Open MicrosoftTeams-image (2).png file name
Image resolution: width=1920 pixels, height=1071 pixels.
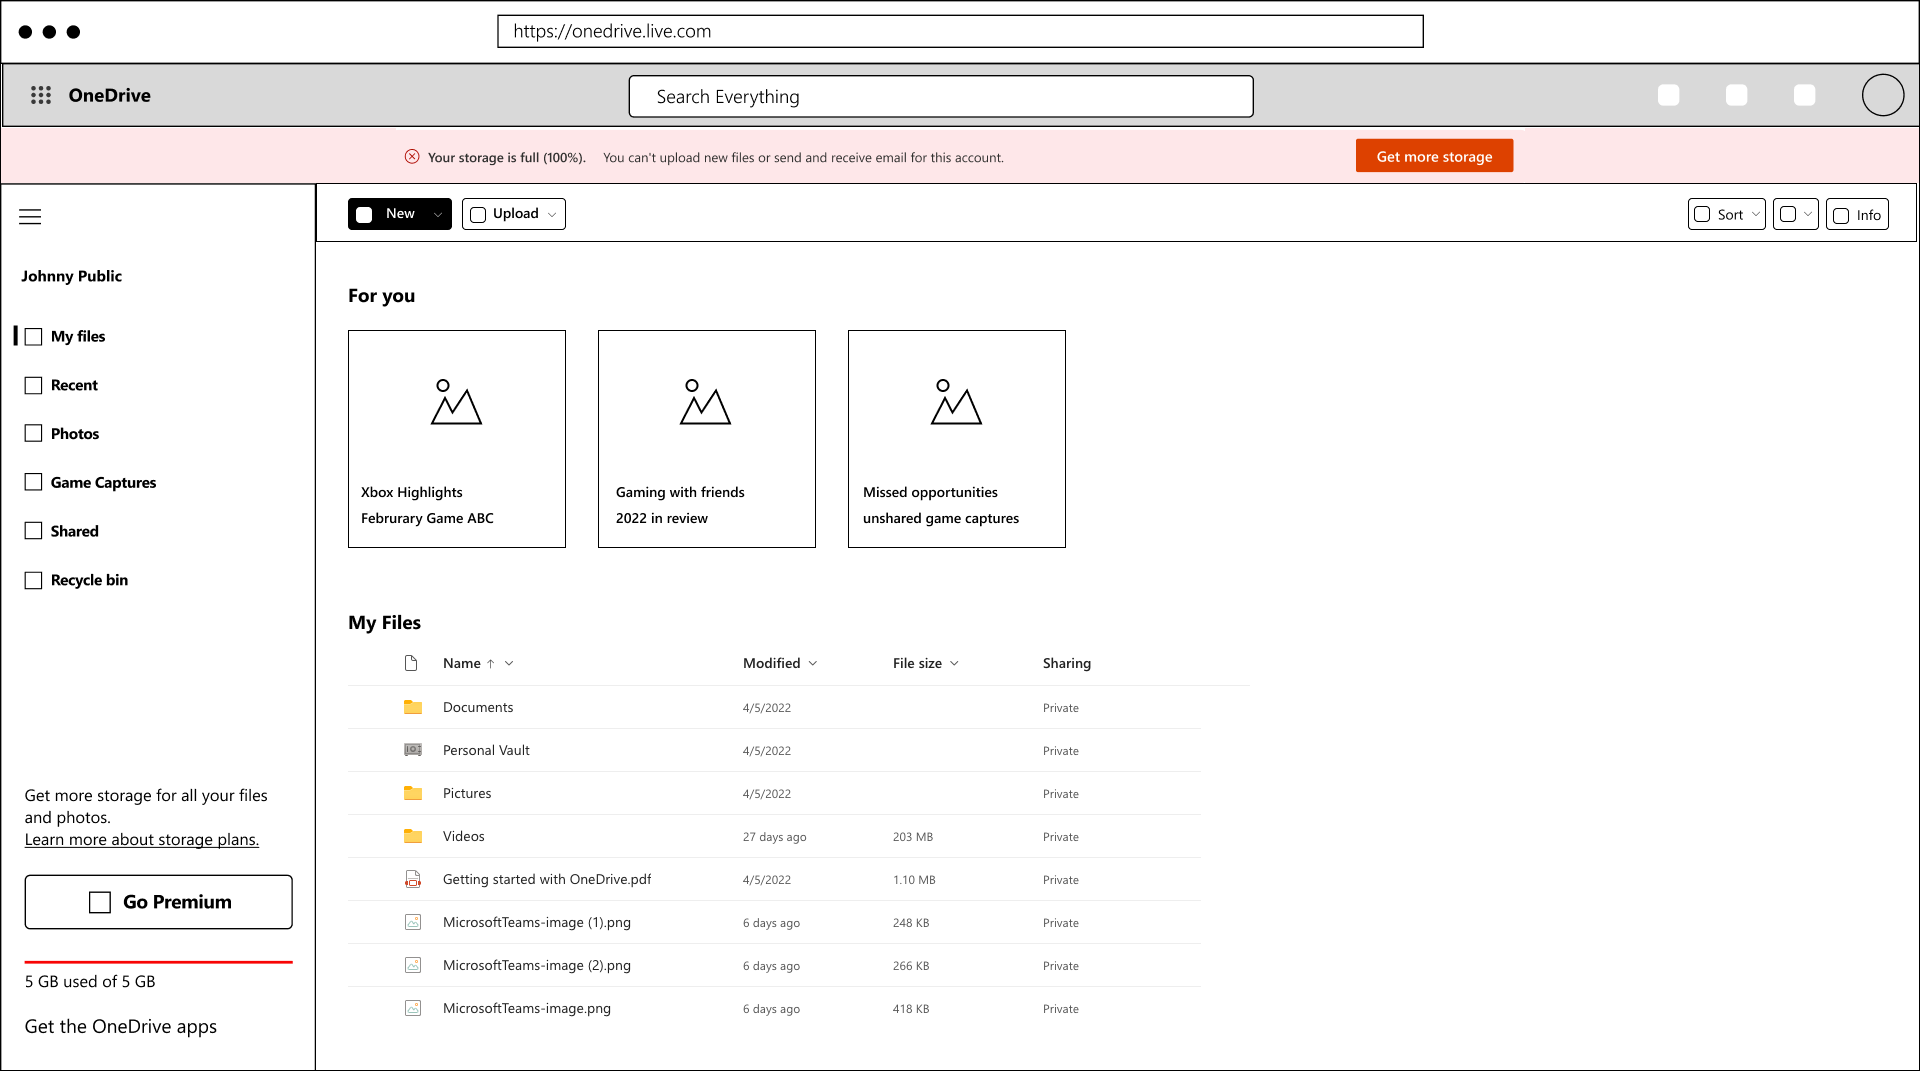coord(537,965)
